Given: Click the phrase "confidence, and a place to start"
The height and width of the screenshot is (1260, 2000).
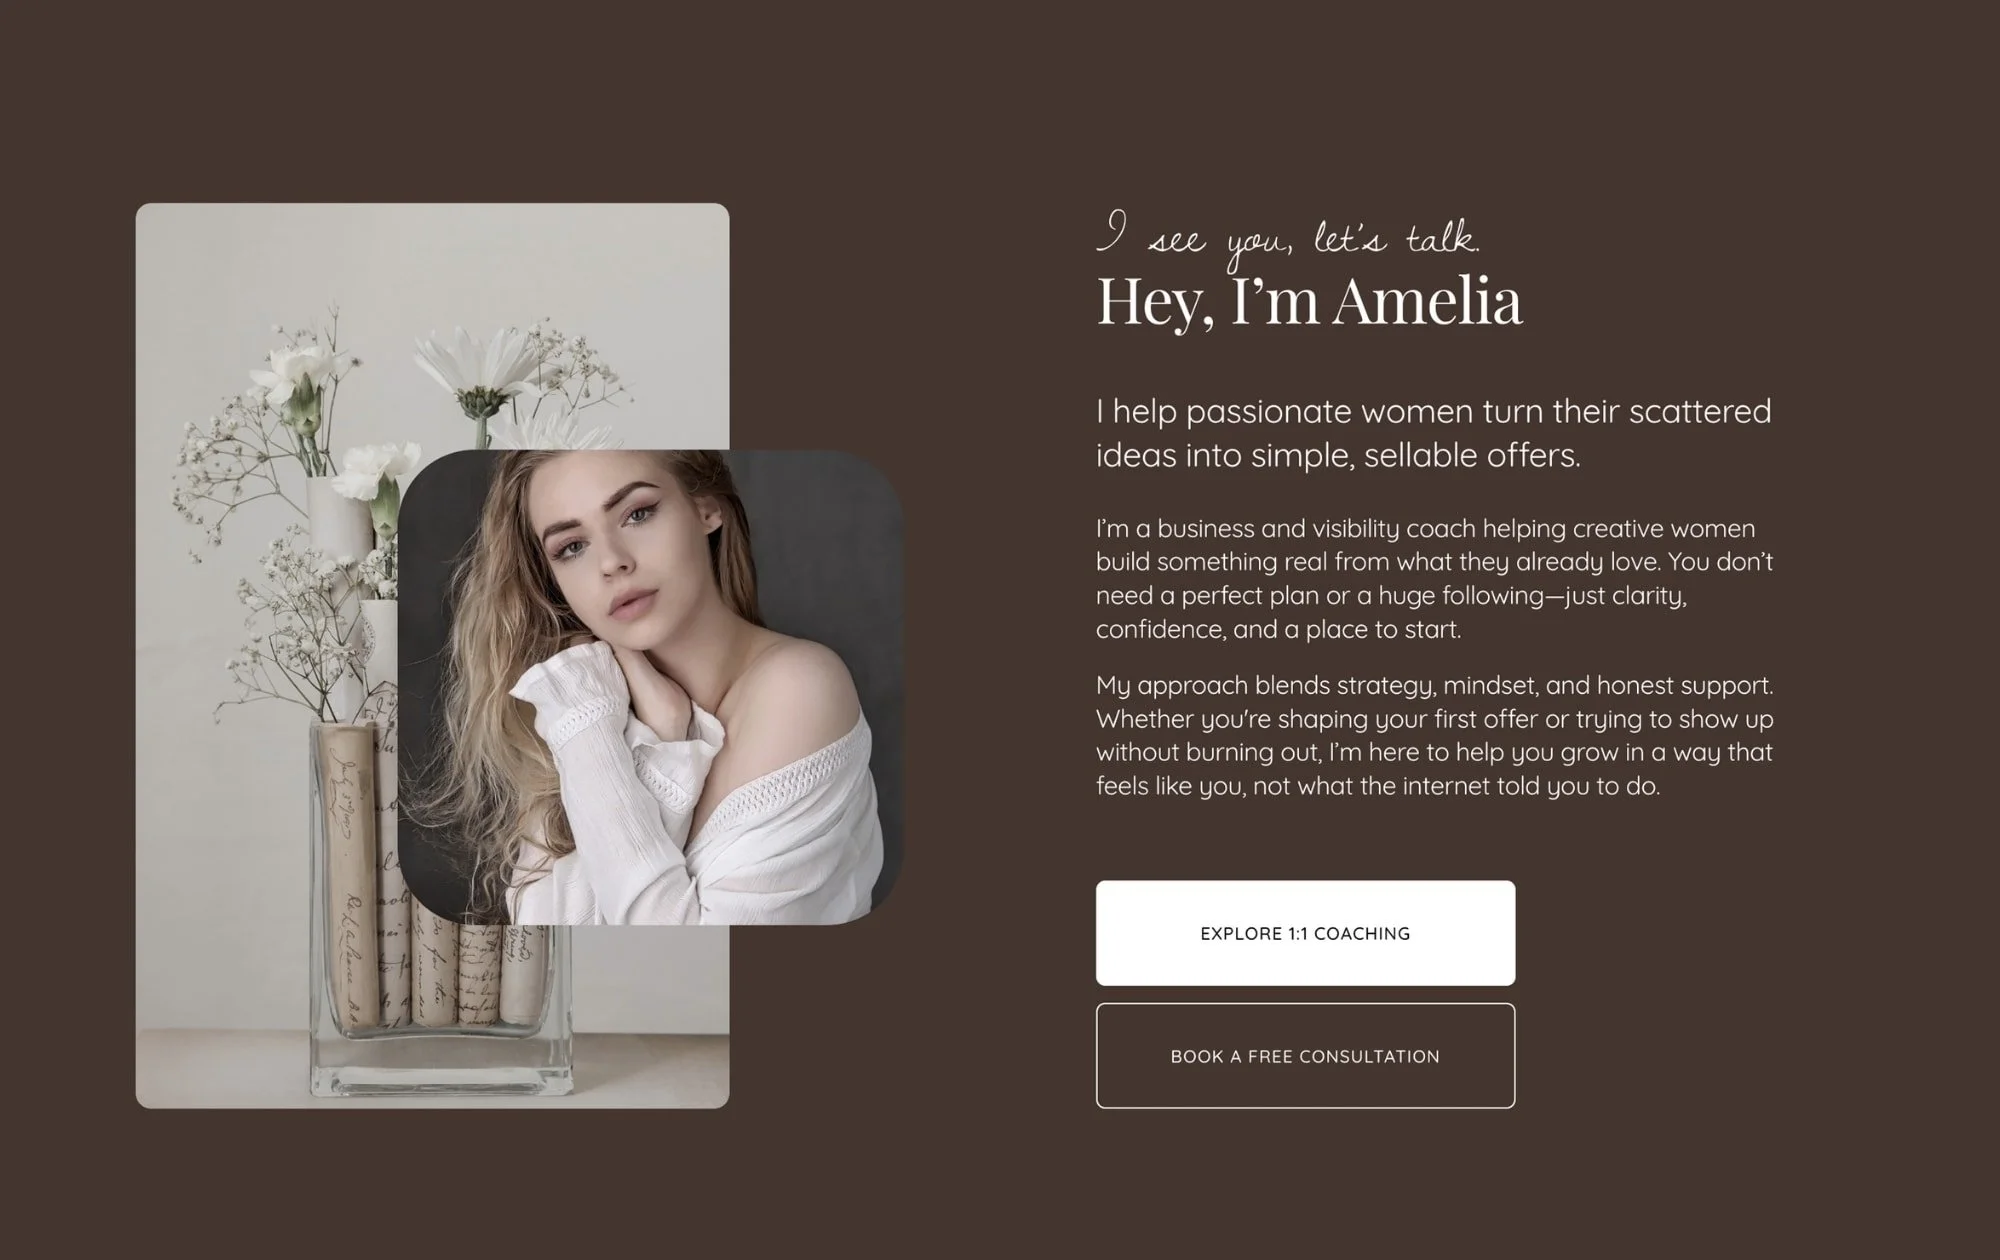Looking at the screenshot, I should coord(1278,629).
